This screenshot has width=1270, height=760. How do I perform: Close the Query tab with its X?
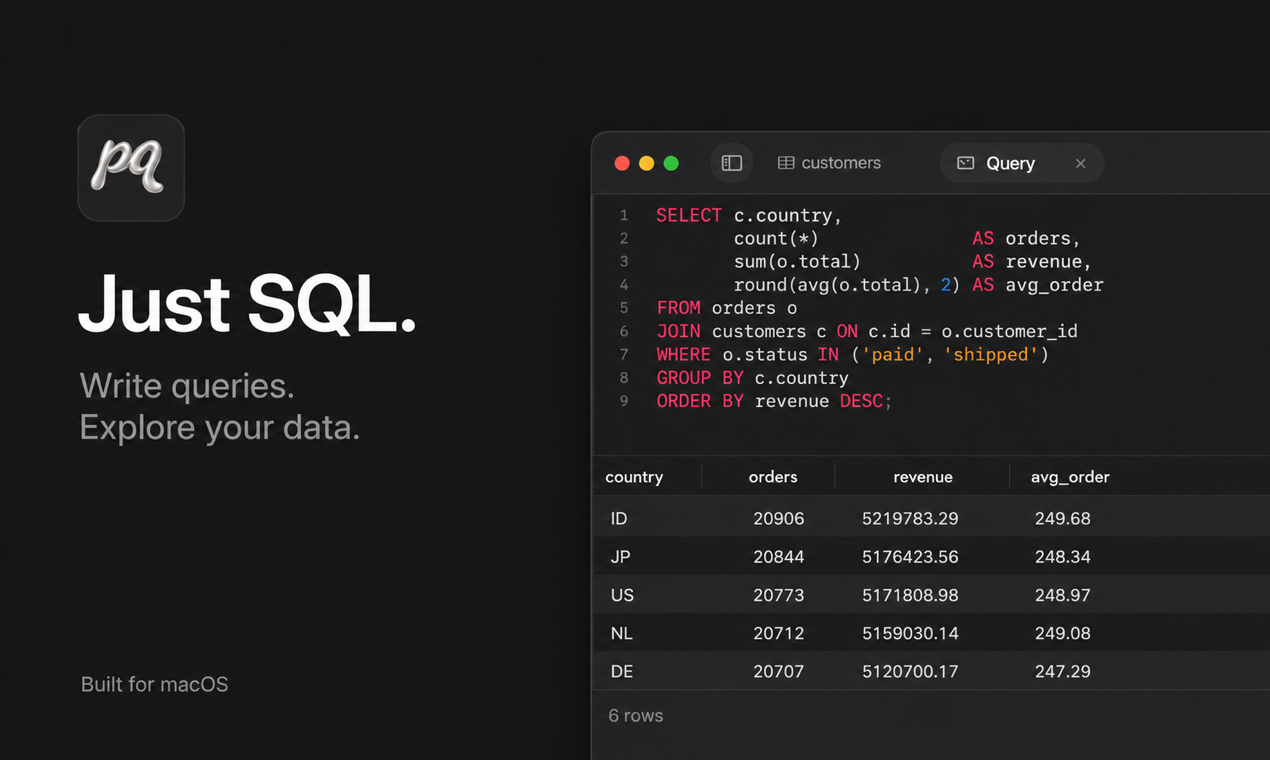pos(1080,163)
